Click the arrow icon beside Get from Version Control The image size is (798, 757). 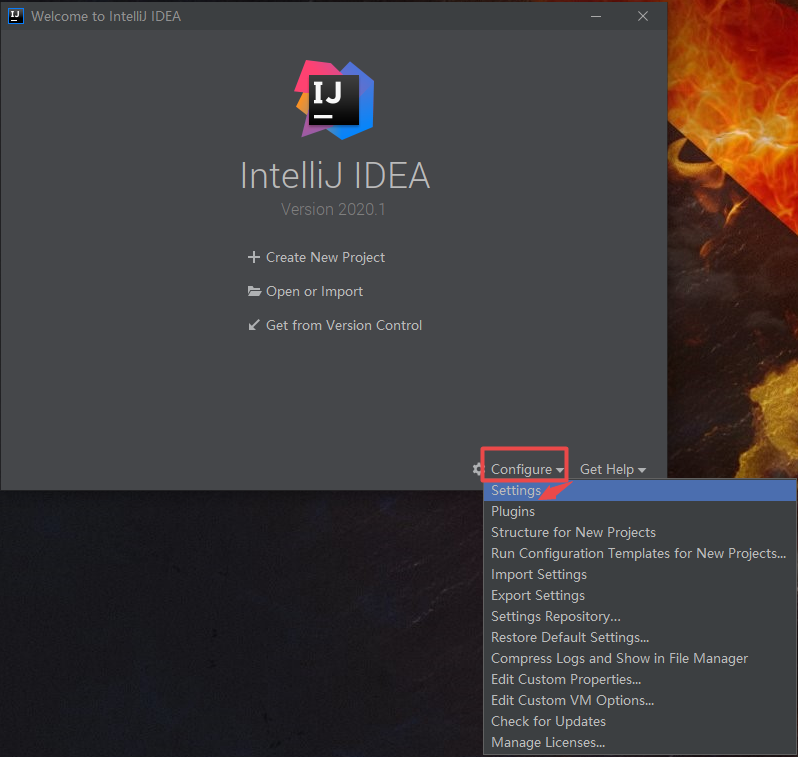point(253,325)
